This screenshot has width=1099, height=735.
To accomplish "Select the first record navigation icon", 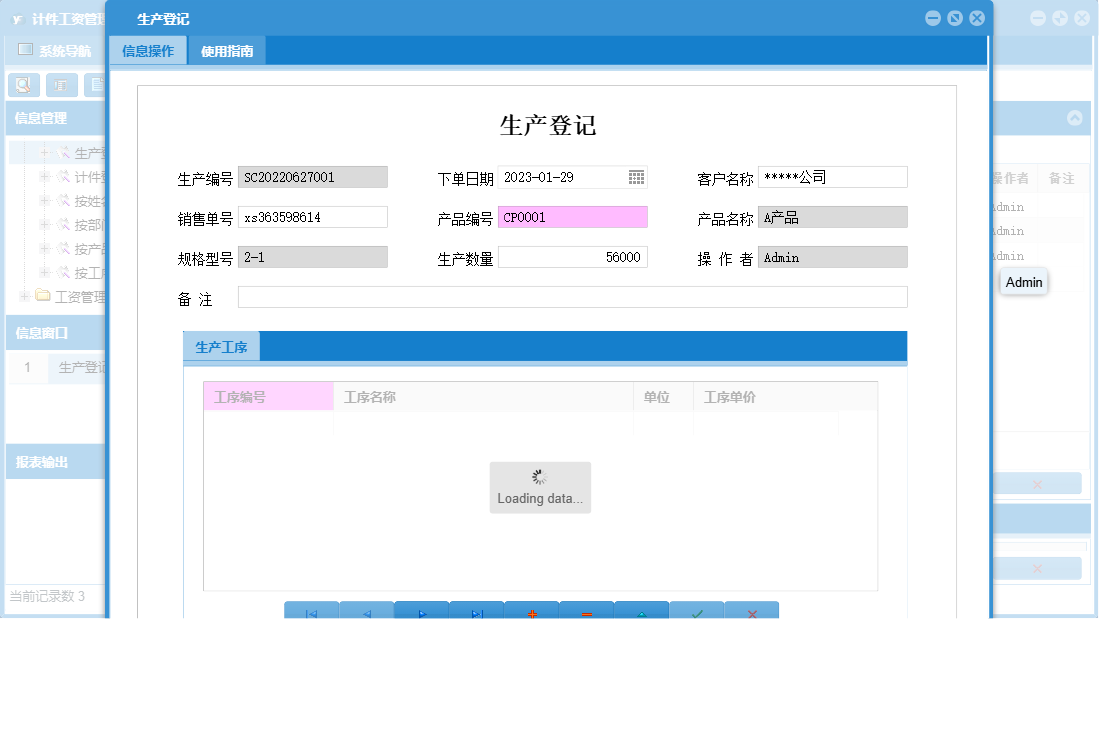I will click(x=311, y=612).
